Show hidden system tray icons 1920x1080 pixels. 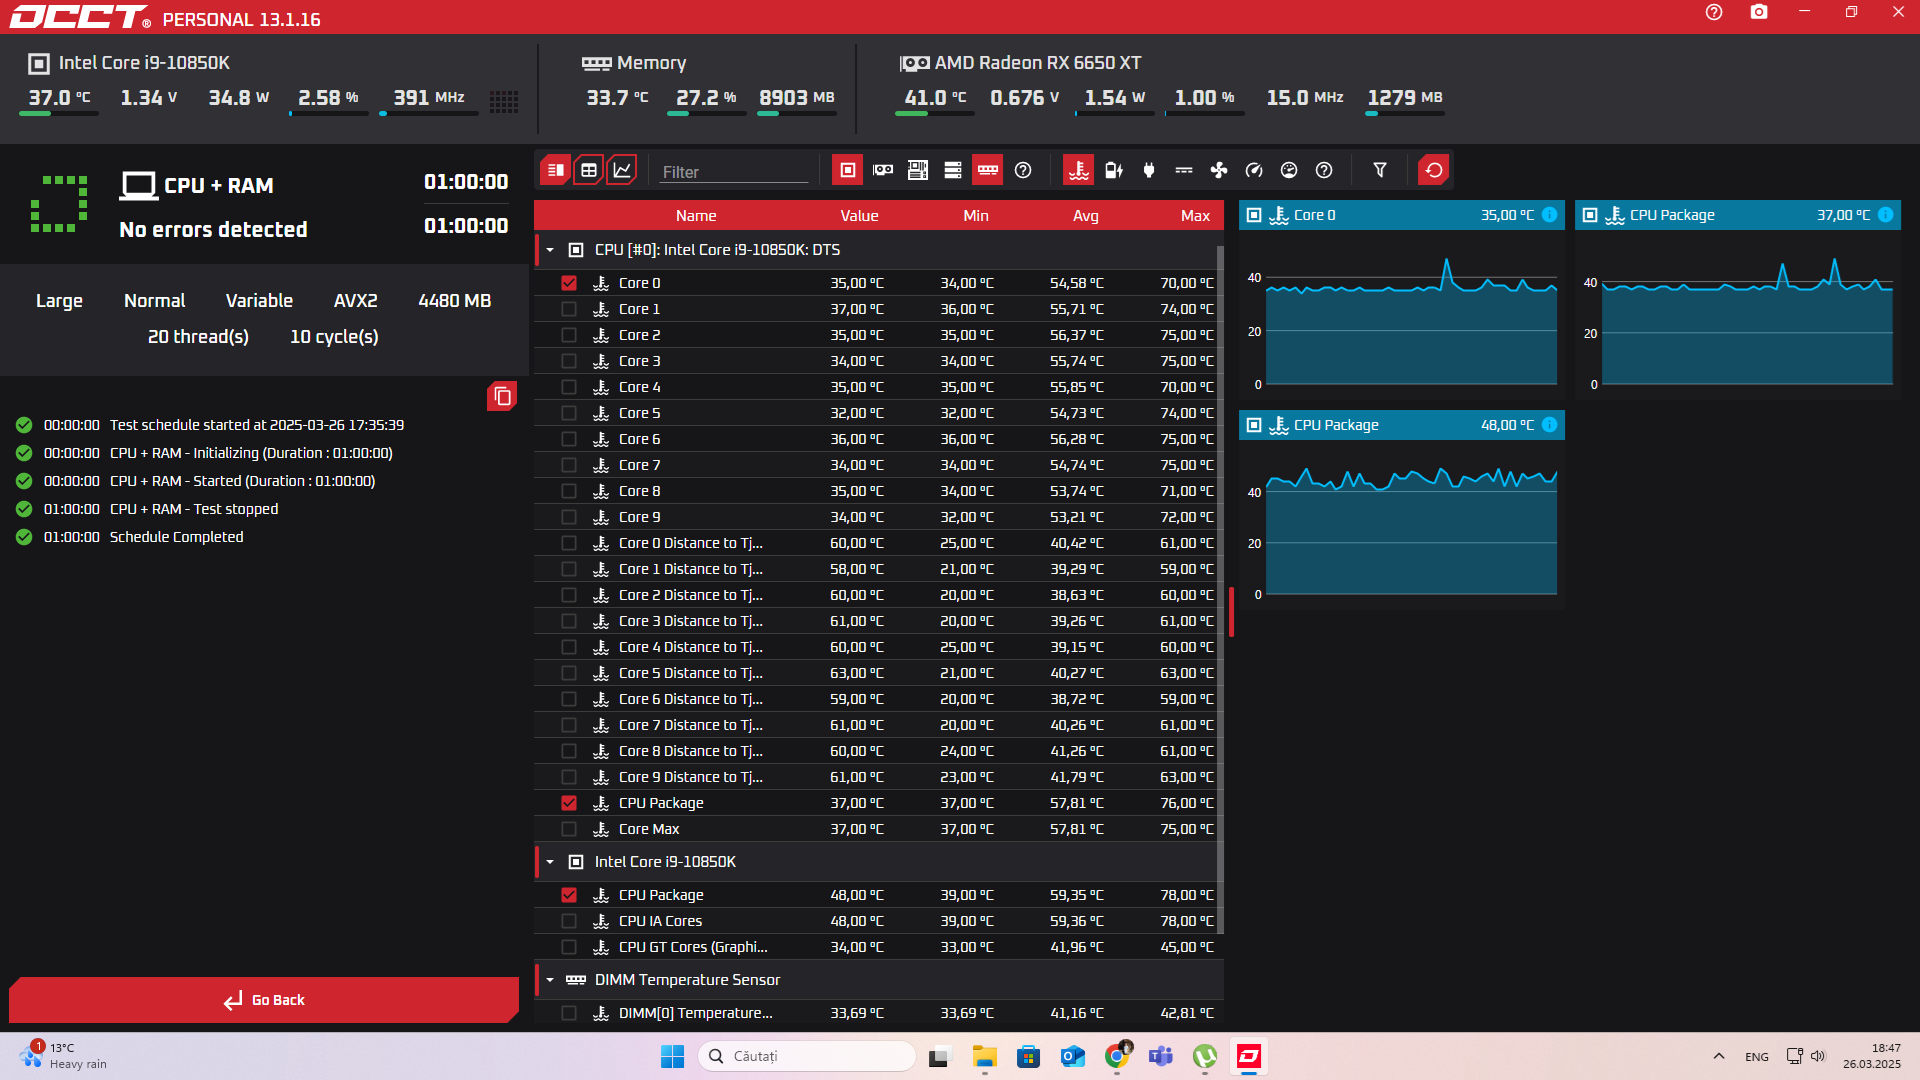(x=1718, y=1056)
